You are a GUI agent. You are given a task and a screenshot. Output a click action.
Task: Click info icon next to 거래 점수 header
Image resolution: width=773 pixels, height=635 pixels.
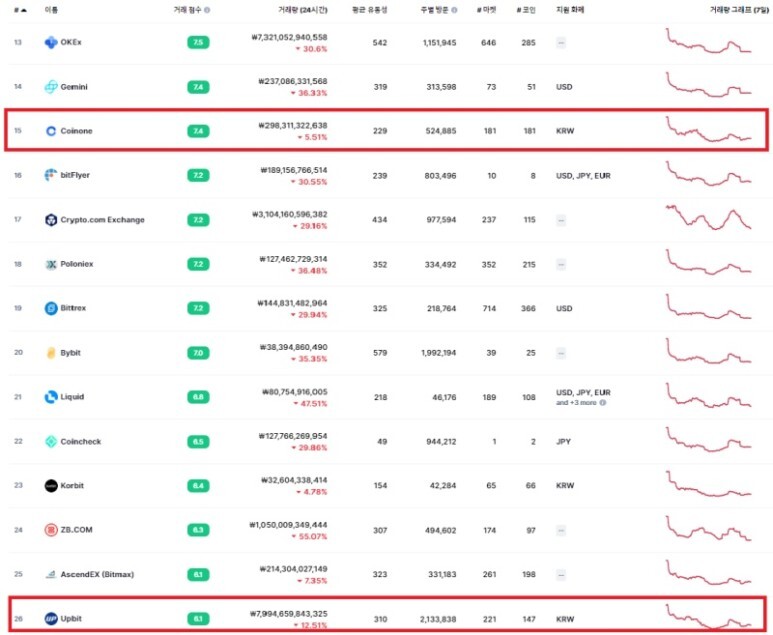click(x=207, y=10)
